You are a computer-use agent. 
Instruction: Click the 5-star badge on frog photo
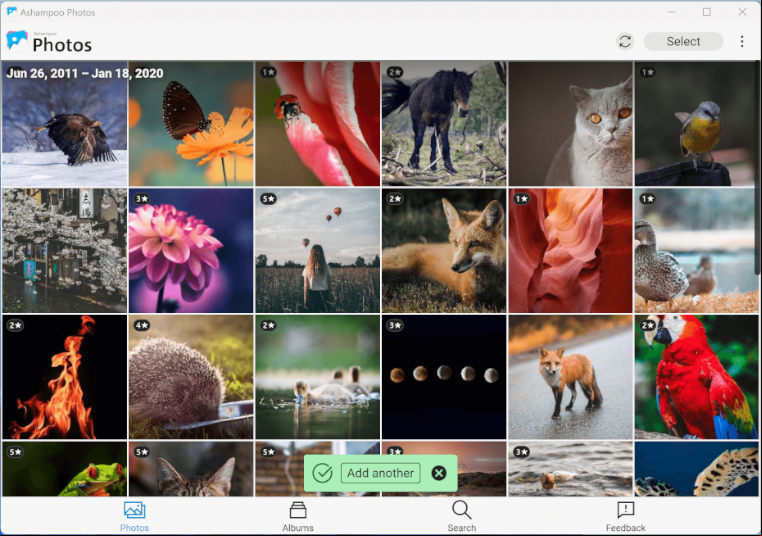coord(15,452)
